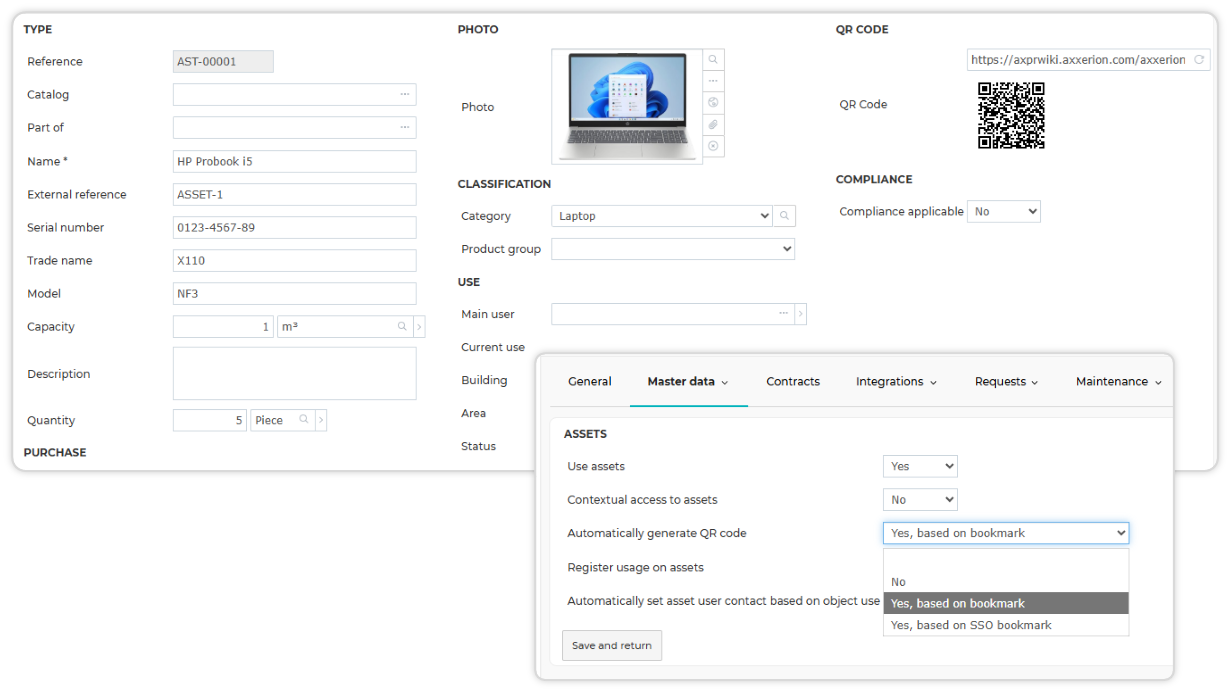Click the Model field NF3
Image resolution: width=1230 pixels, height=692 pixels.
tap(295, 293)
